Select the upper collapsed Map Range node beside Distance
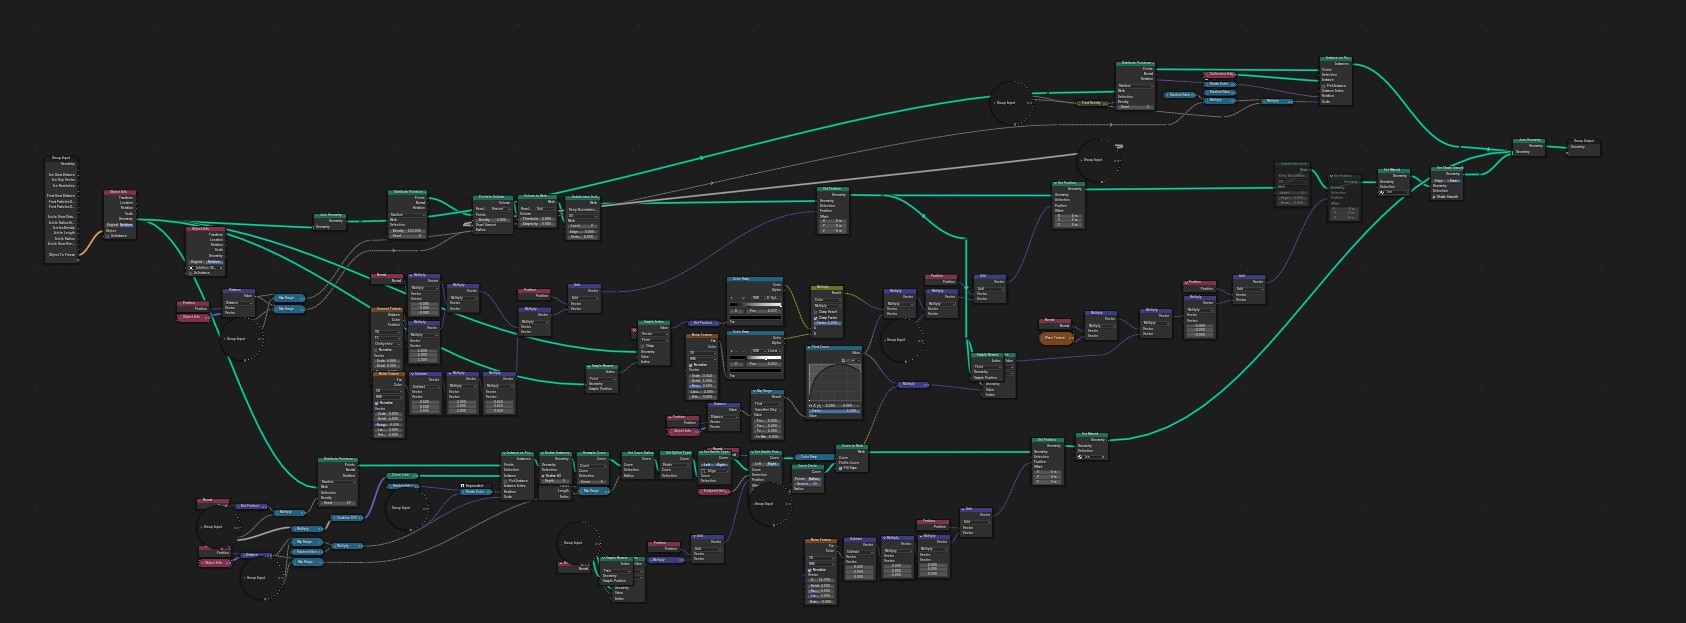1686x623 pixels. click(x=287, y=297)
